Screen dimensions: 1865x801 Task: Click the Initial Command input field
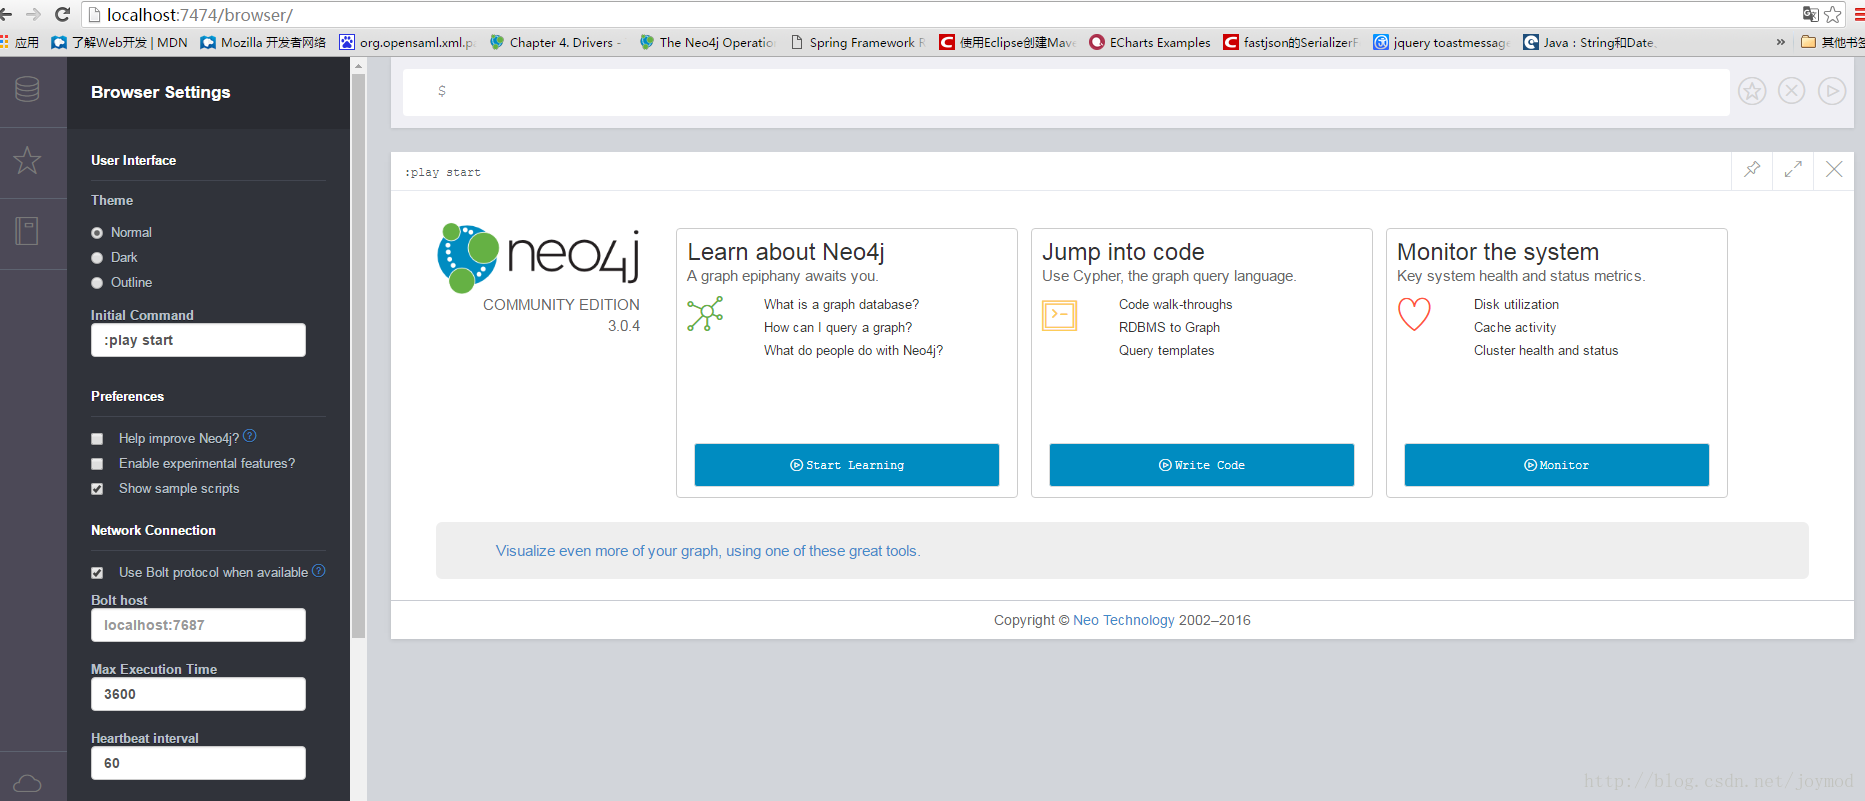tap(198, 340)
